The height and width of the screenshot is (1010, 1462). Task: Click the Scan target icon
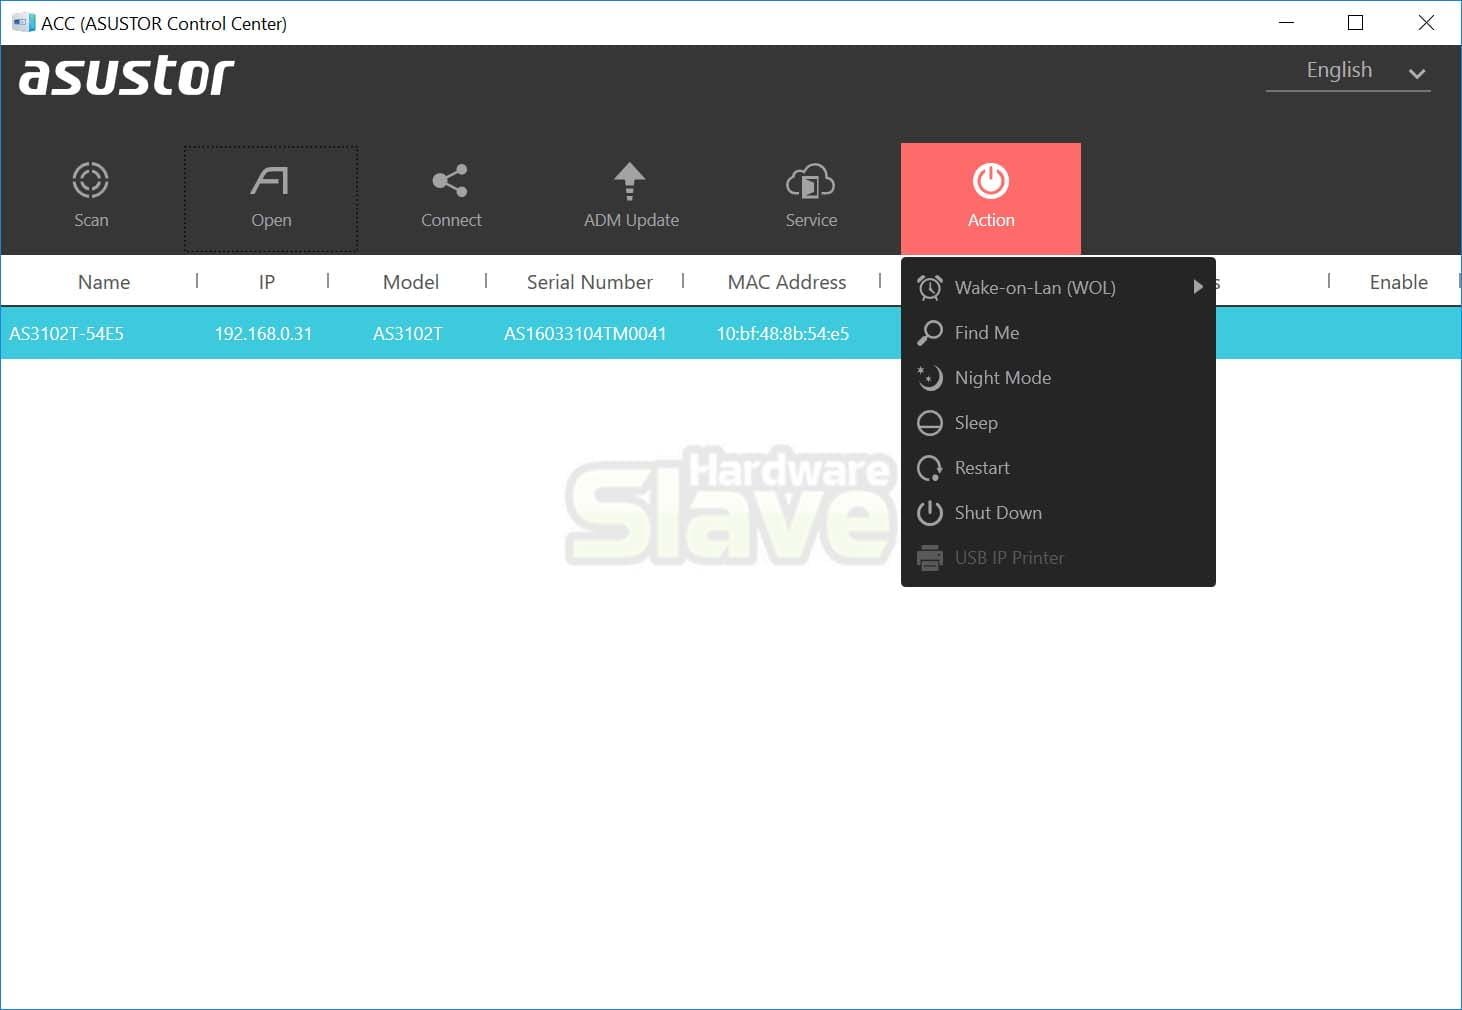pyautogui.click(x=90, y=181)
